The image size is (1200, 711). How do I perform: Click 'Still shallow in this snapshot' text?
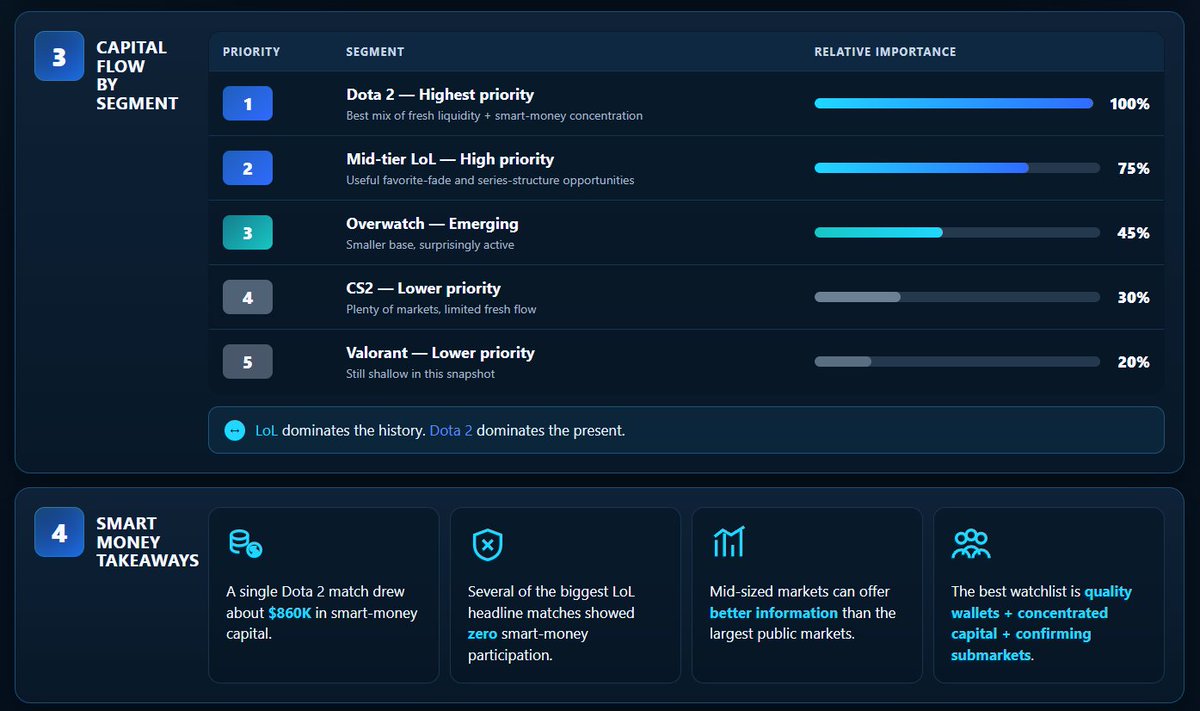click(420, 374)
